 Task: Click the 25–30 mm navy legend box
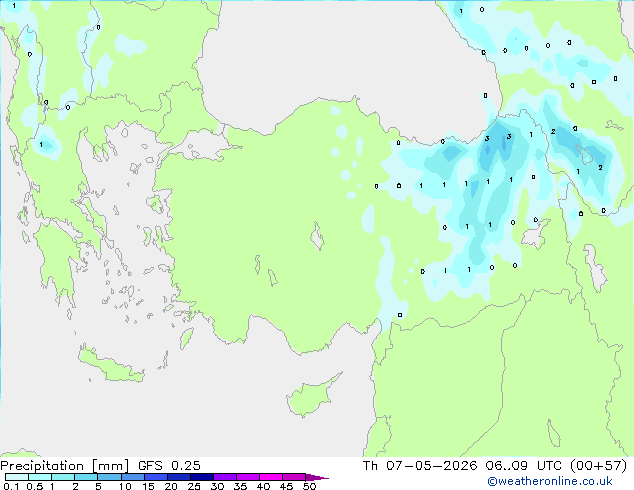(x=202, y=477)
